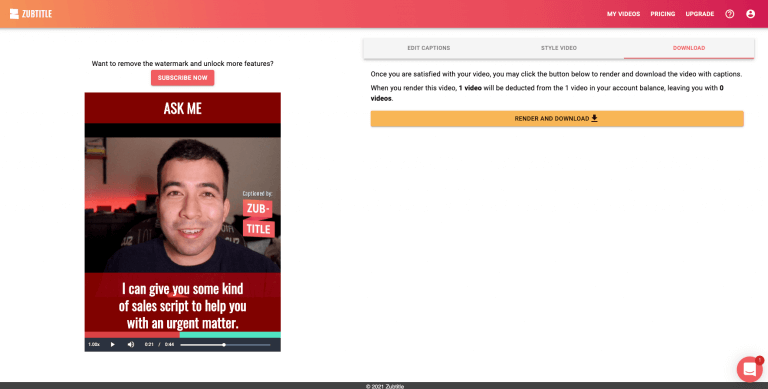Image resolution: width=768 pixels, height=389 pixels.
Task: Switch to the Edit Captions tab
Action: pos(429,48)
